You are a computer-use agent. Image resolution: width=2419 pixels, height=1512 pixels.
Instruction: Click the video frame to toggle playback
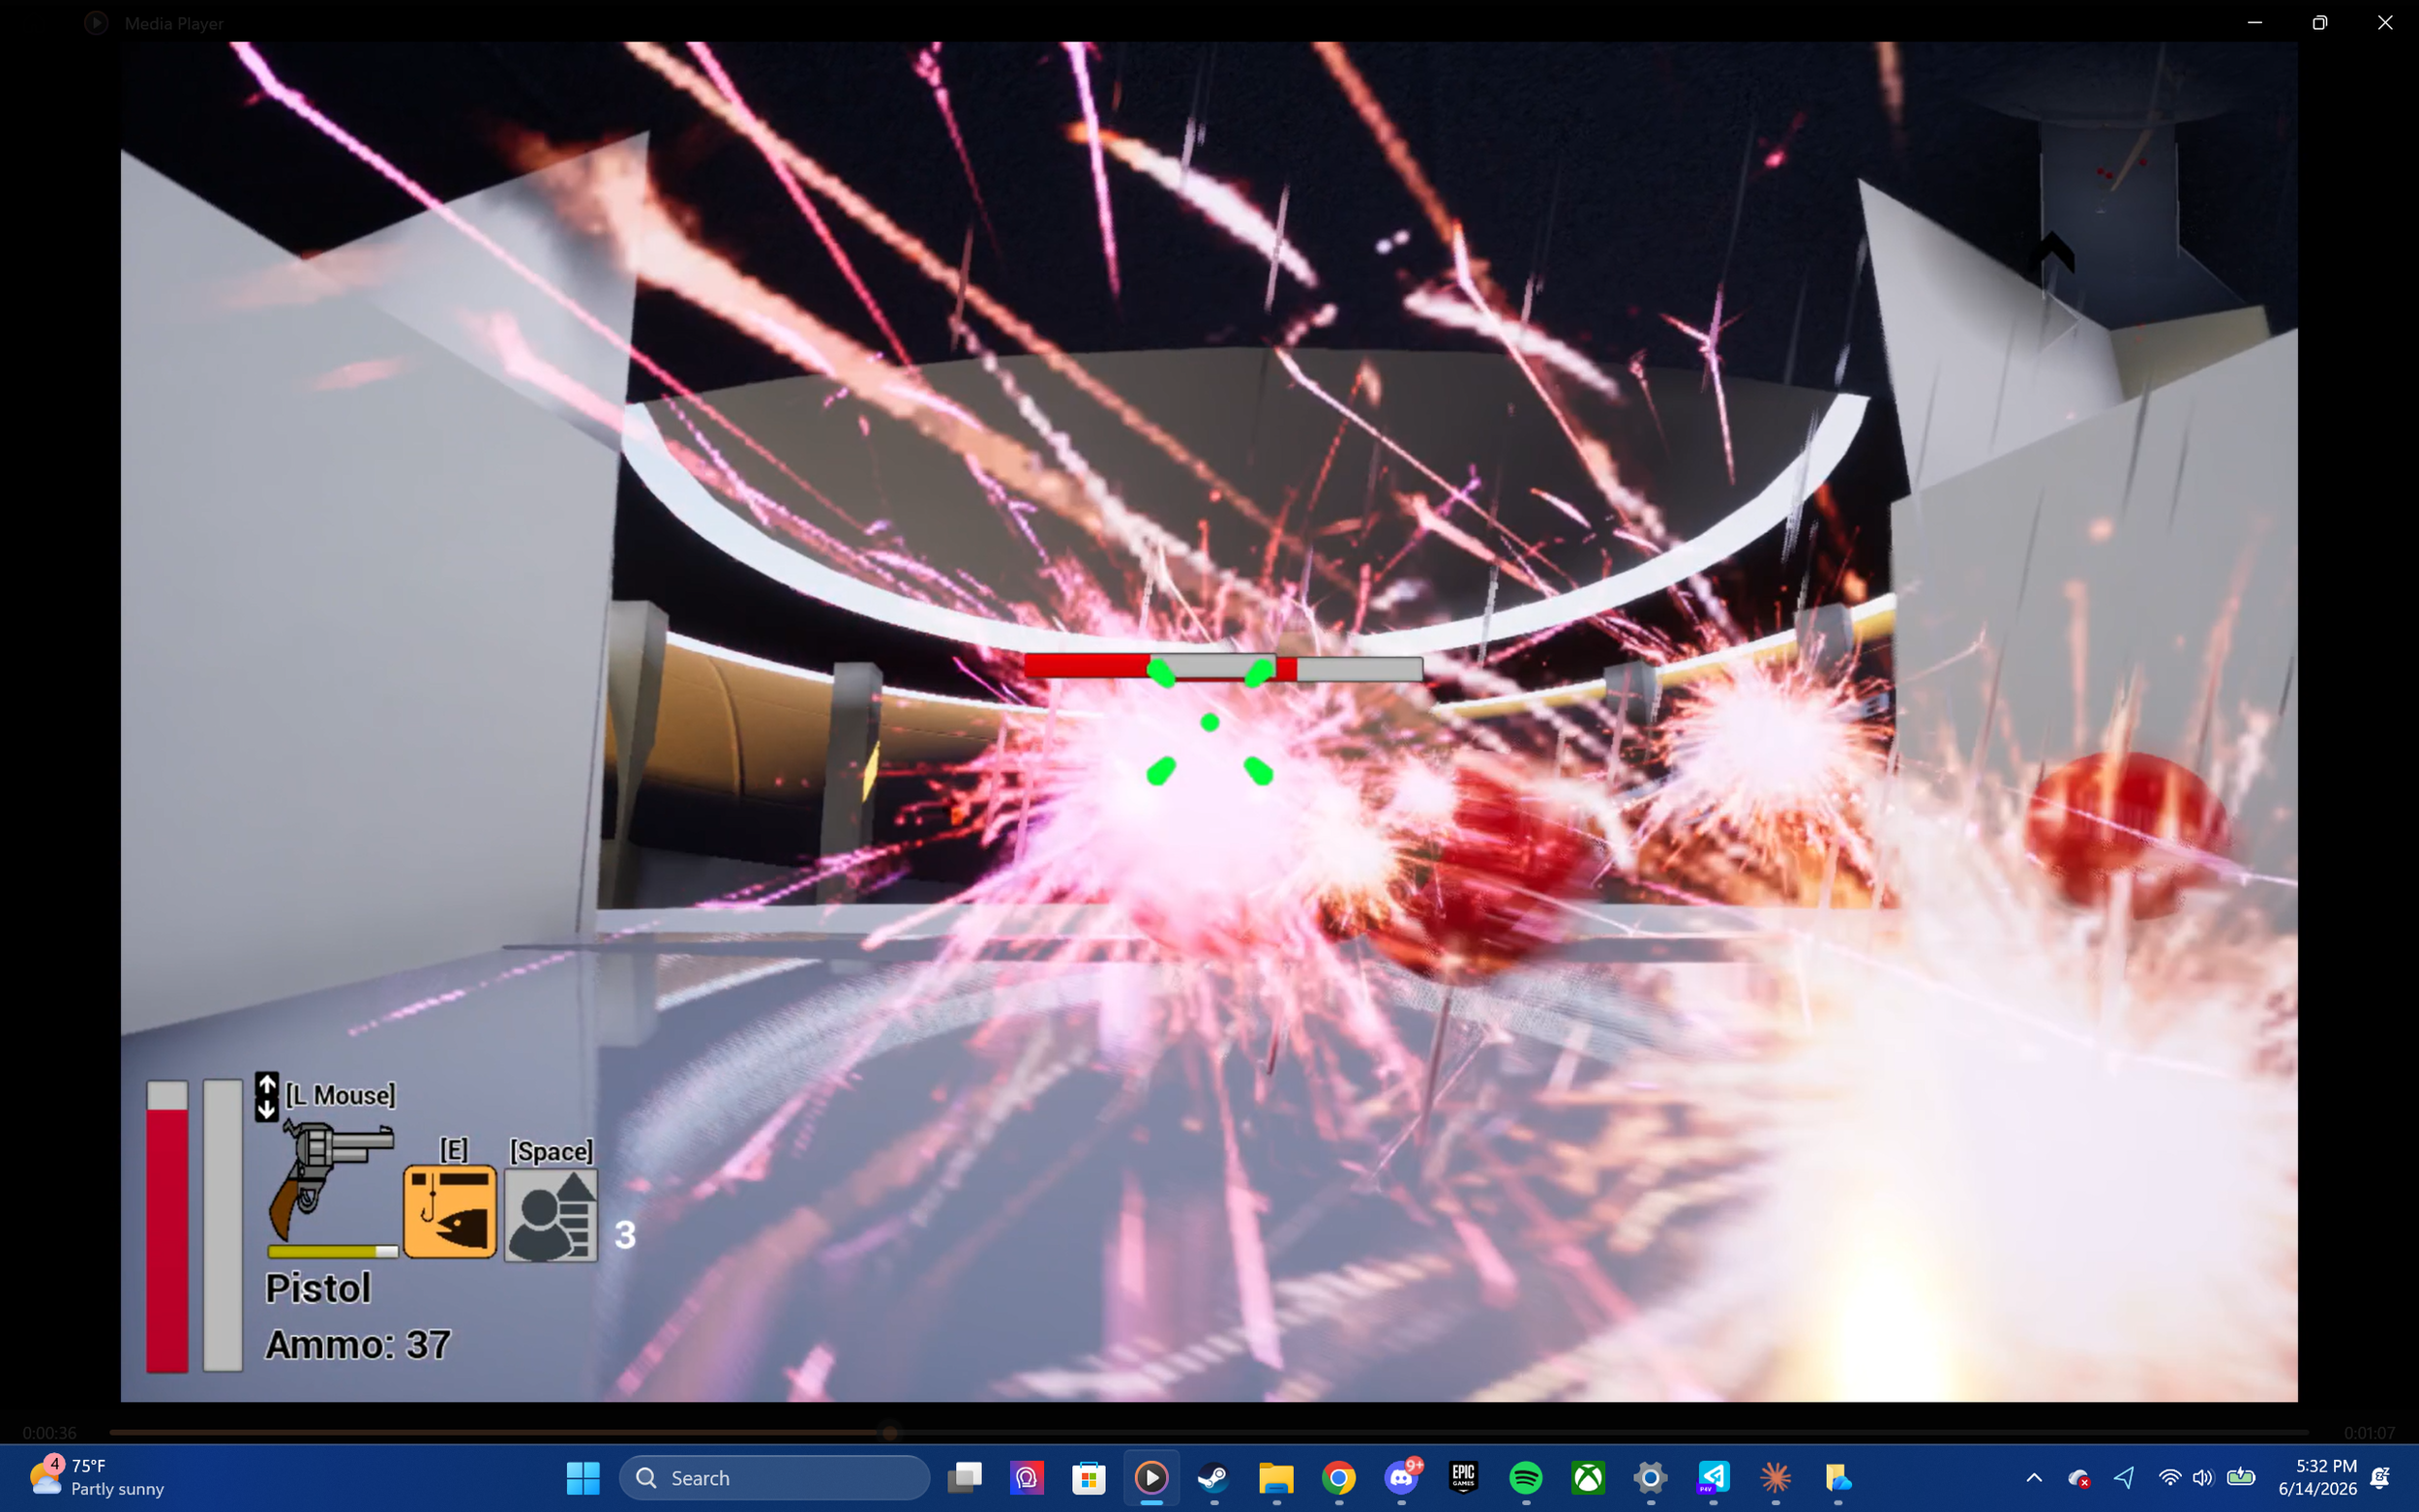tap(1209, 720)
